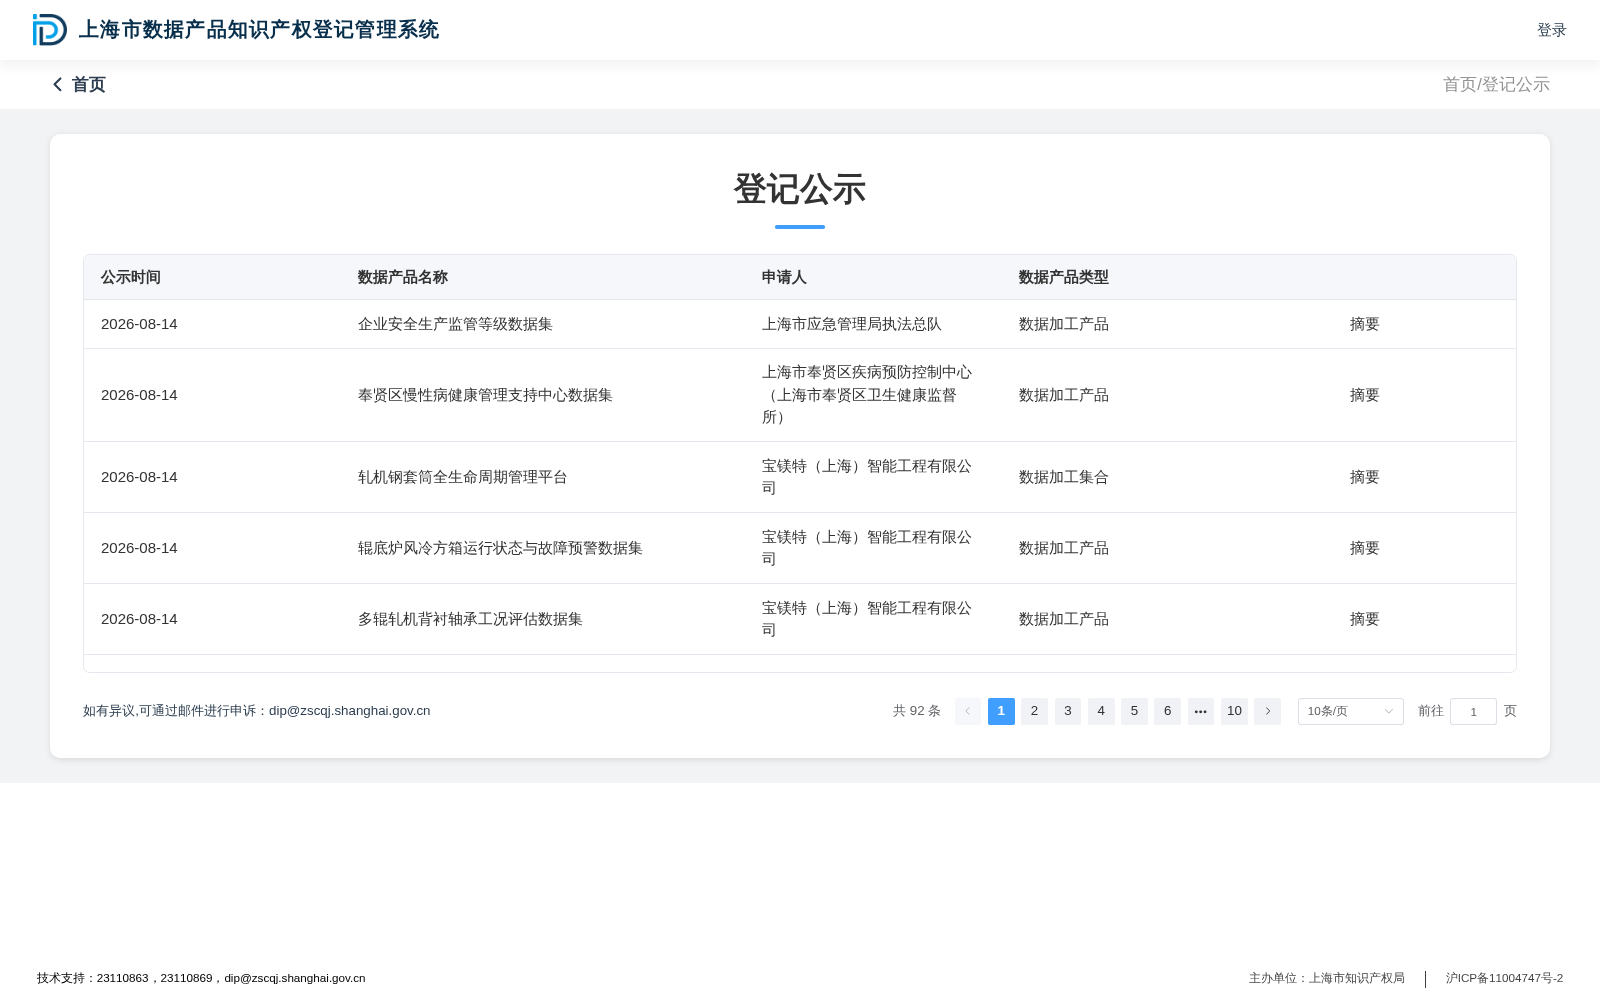Viewport: 1600px width, 1000px height.
Task: Click product name 多辊轧机背衬轴承工况评估数据集
Action: point(470,619)
